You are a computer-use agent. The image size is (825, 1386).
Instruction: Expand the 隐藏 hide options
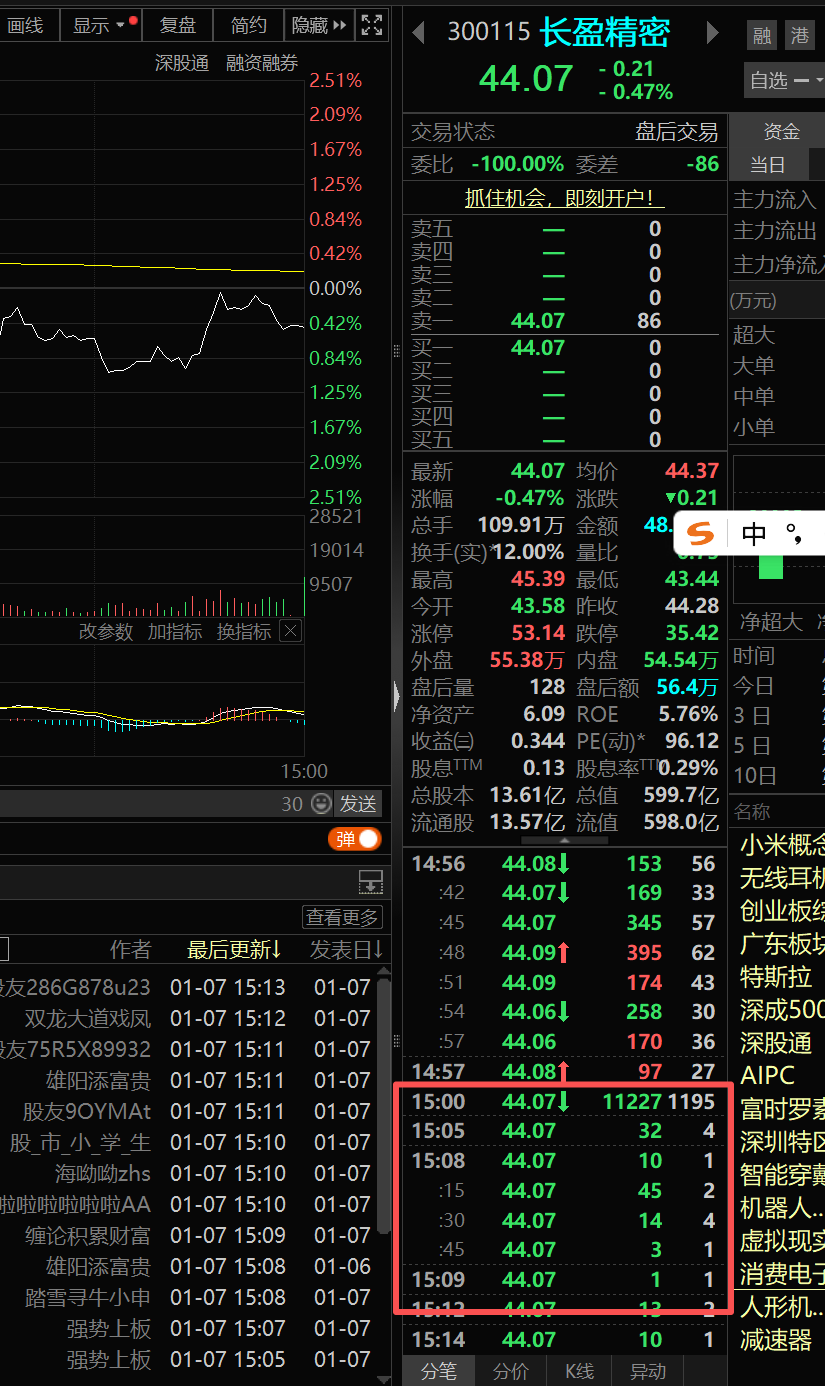click(319, 25)
